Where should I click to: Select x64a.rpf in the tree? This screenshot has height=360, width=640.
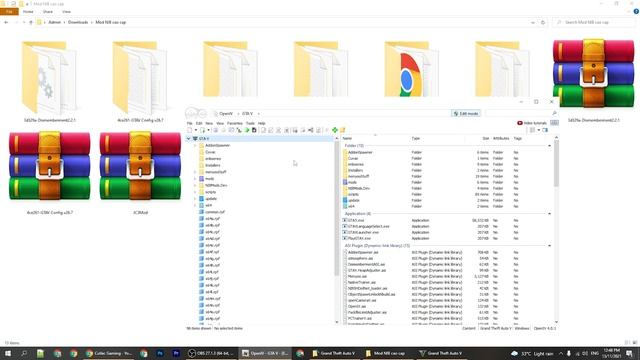[x=212, y=219]
